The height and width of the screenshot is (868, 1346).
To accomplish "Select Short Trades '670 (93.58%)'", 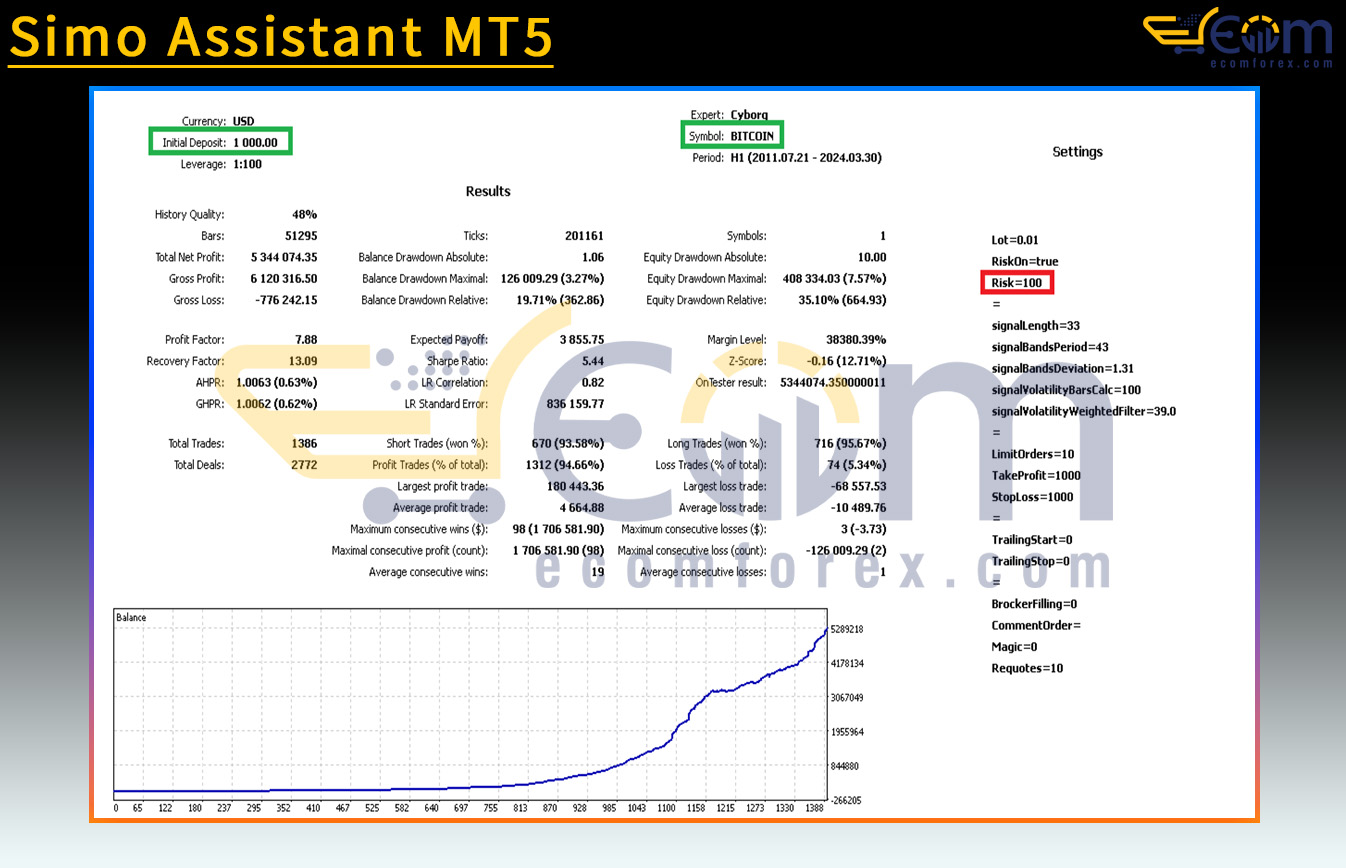I will (x=567, y=444).
